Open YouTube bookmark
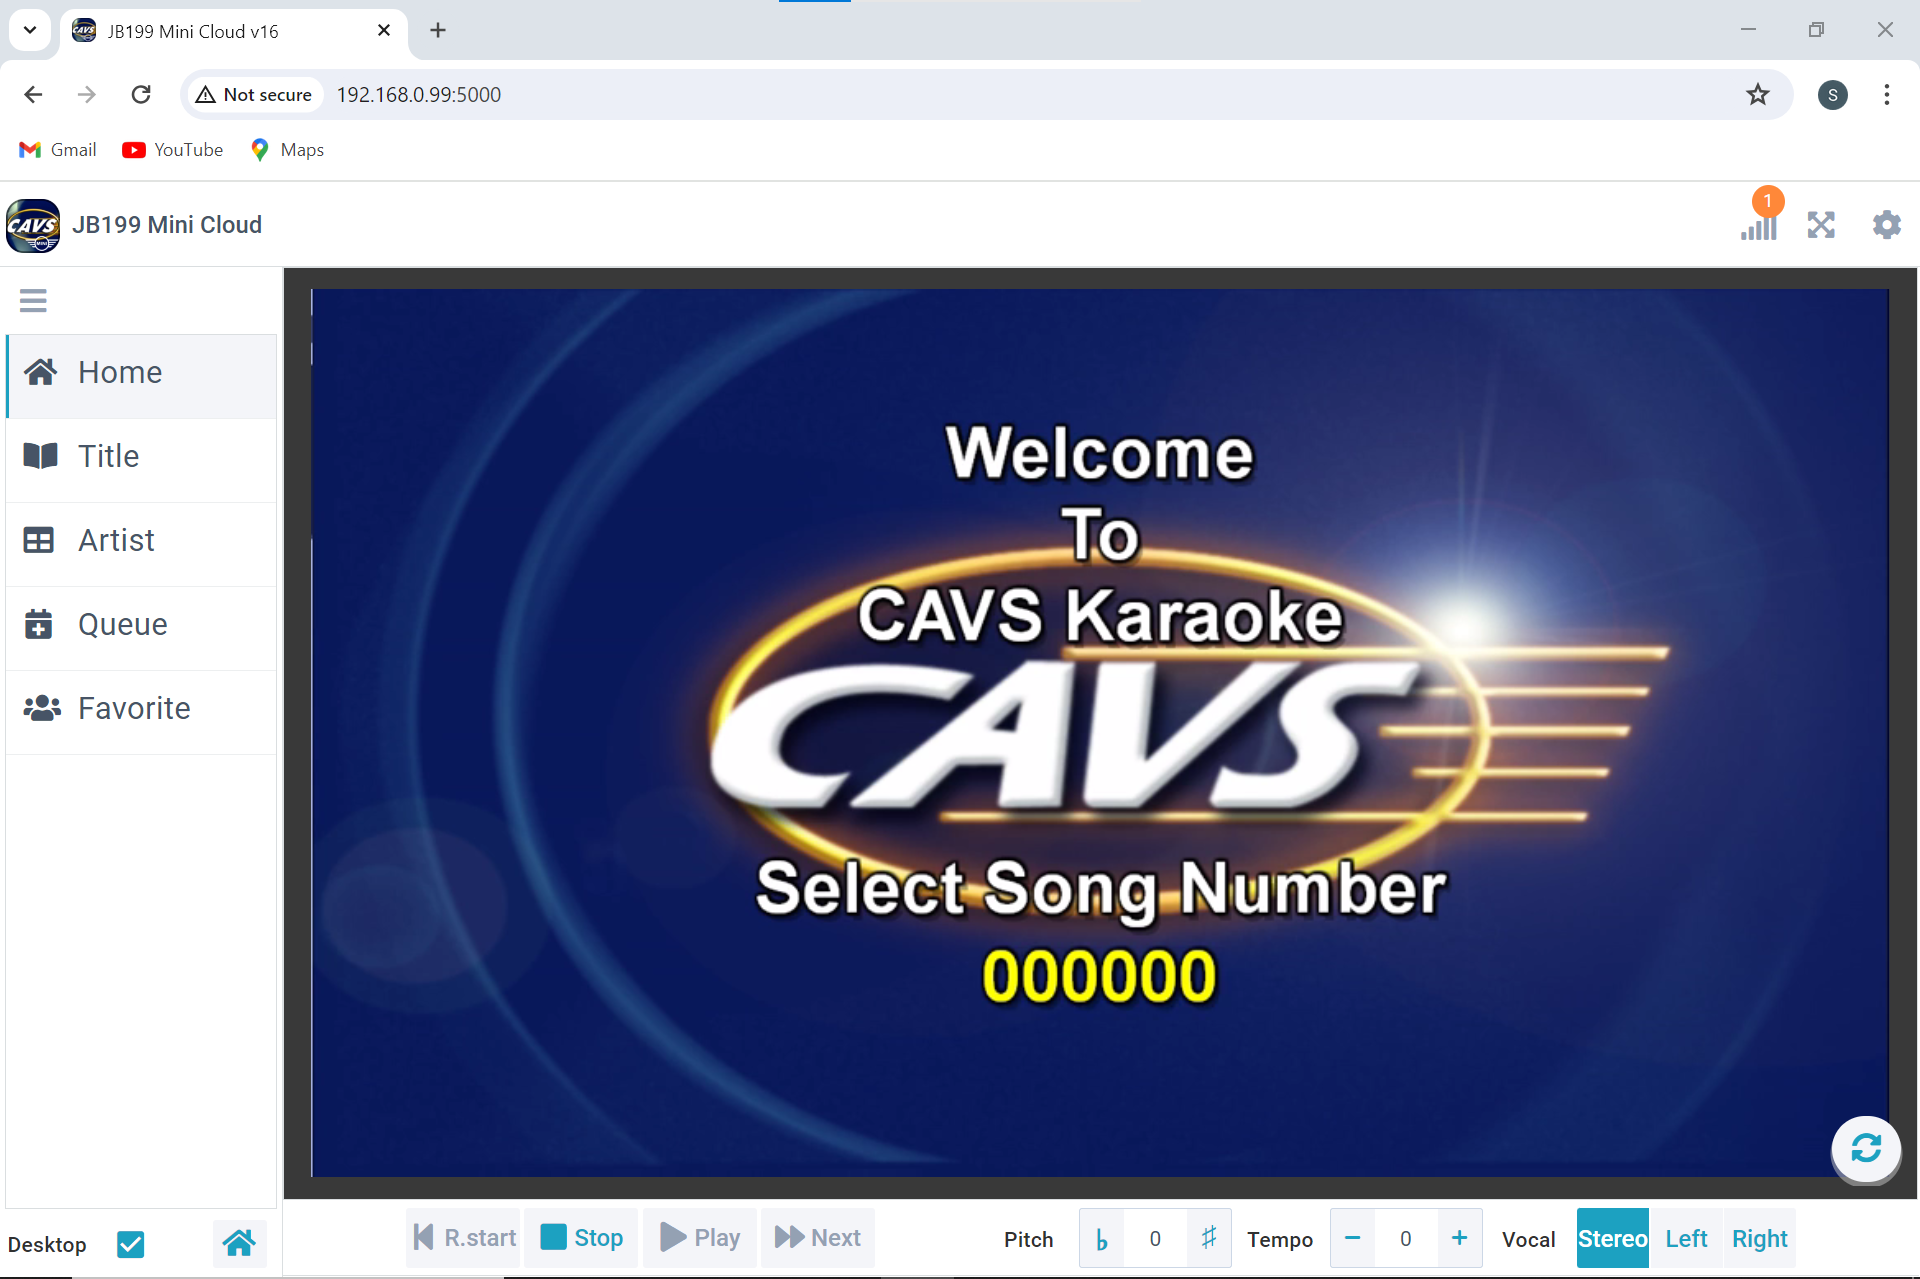This screenshot has width=1920, height=1279. [x=173, y=150]
